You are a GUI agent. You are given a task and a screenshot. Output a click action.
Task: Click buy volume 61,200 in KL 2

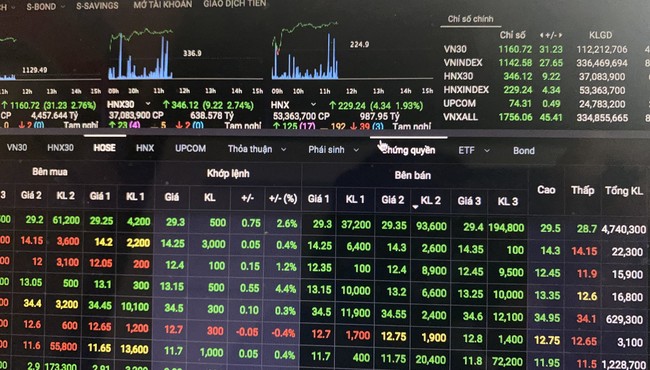click(x=66, y=220)
